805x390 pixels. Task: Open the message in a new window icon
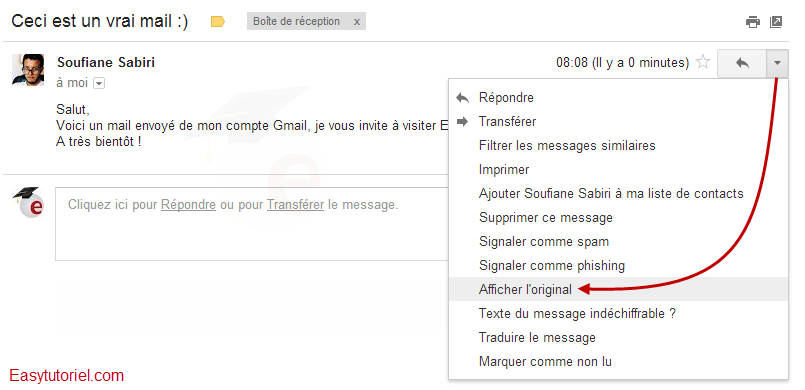pyautogui.click(x=776, y=22)
